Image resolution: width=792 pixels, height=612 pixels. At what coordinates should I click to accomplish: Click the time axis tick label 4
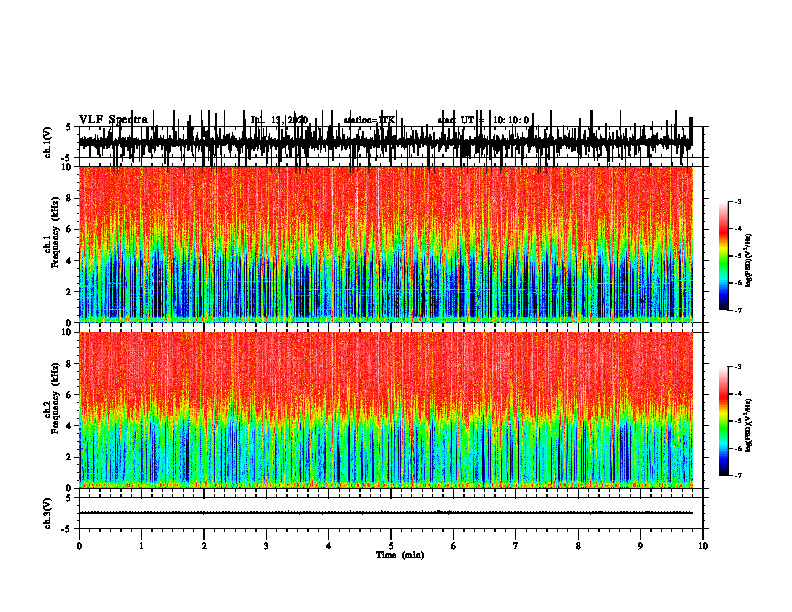pyautogui.click(x=329, y=546)
